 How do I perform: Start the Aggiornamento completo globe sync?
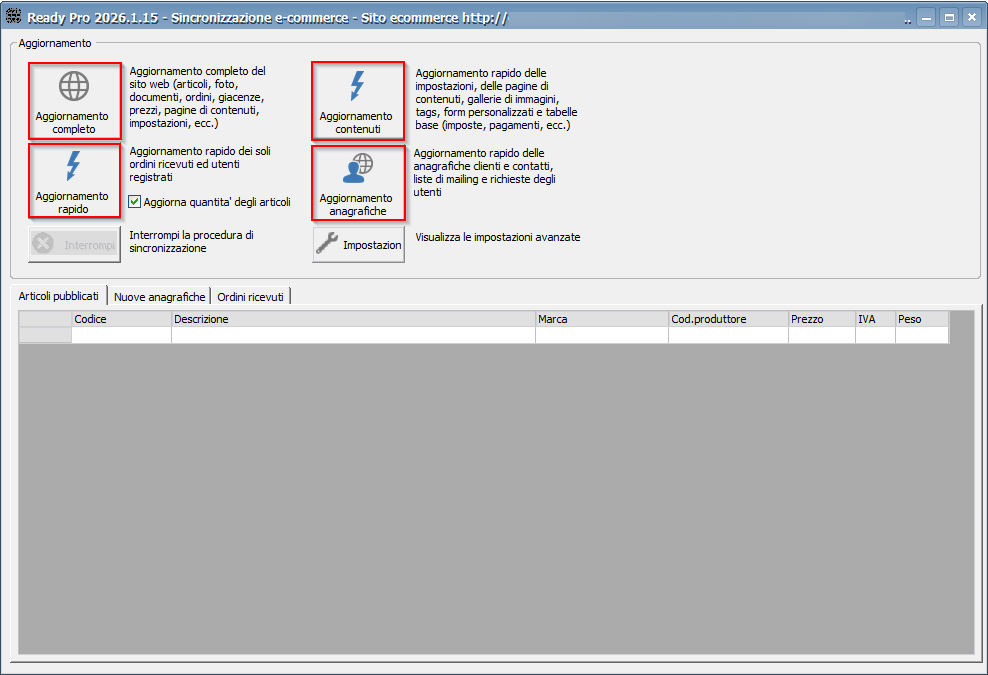[74, 101]
